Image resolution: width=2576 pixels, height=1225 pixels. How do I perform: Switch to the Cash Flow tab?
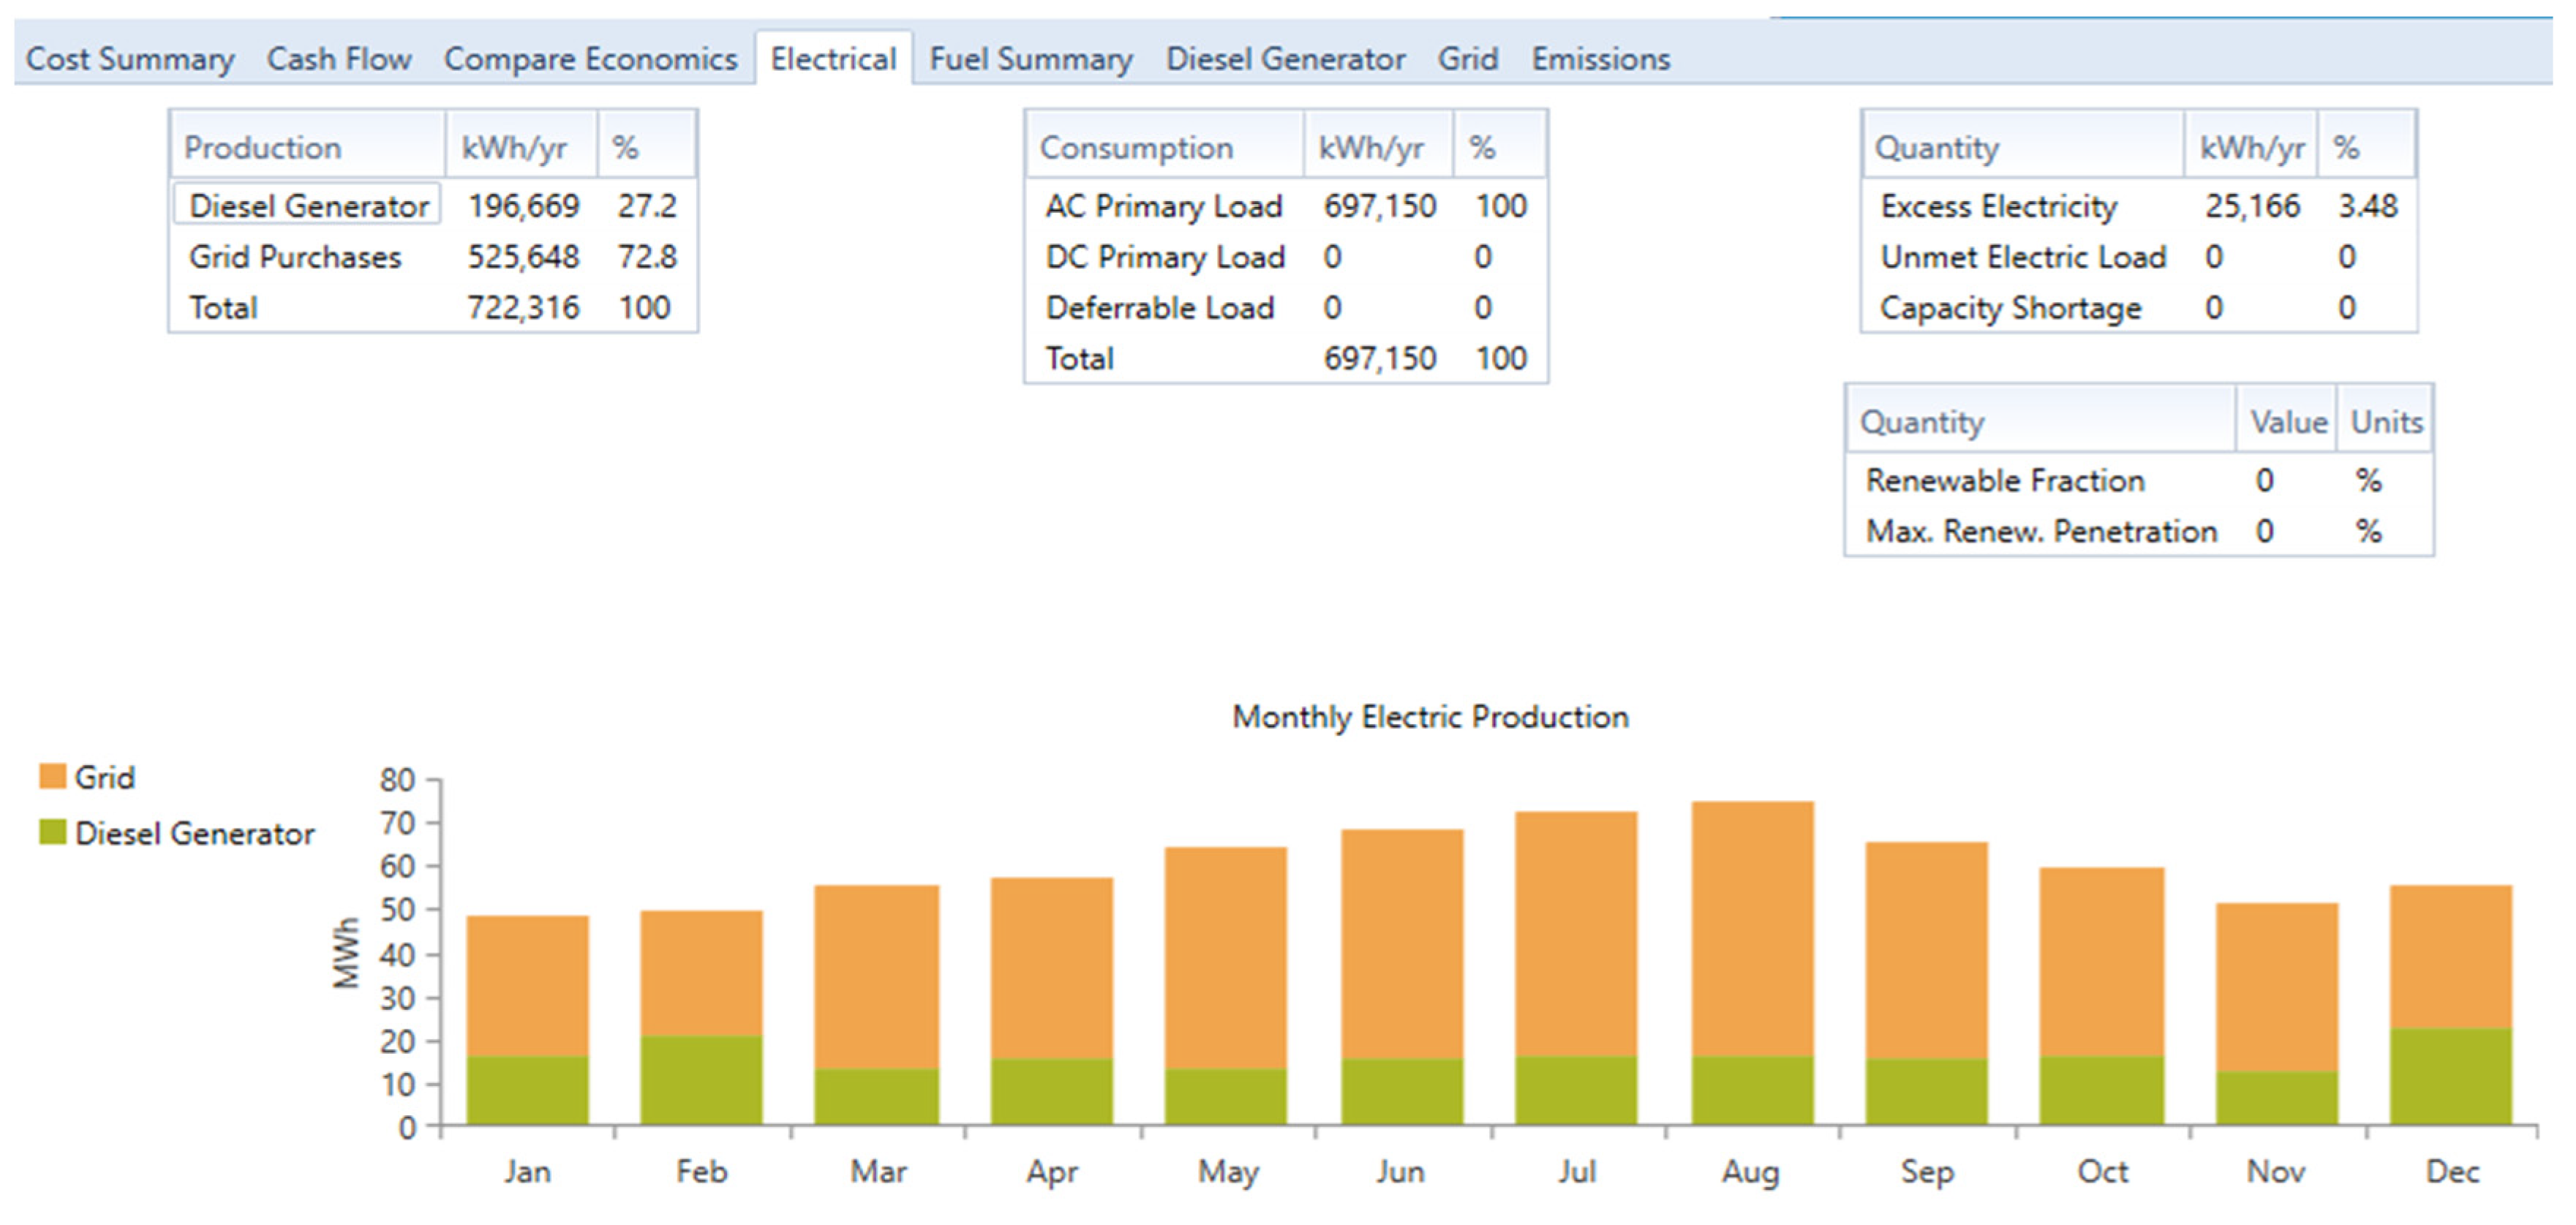(339, 59)
